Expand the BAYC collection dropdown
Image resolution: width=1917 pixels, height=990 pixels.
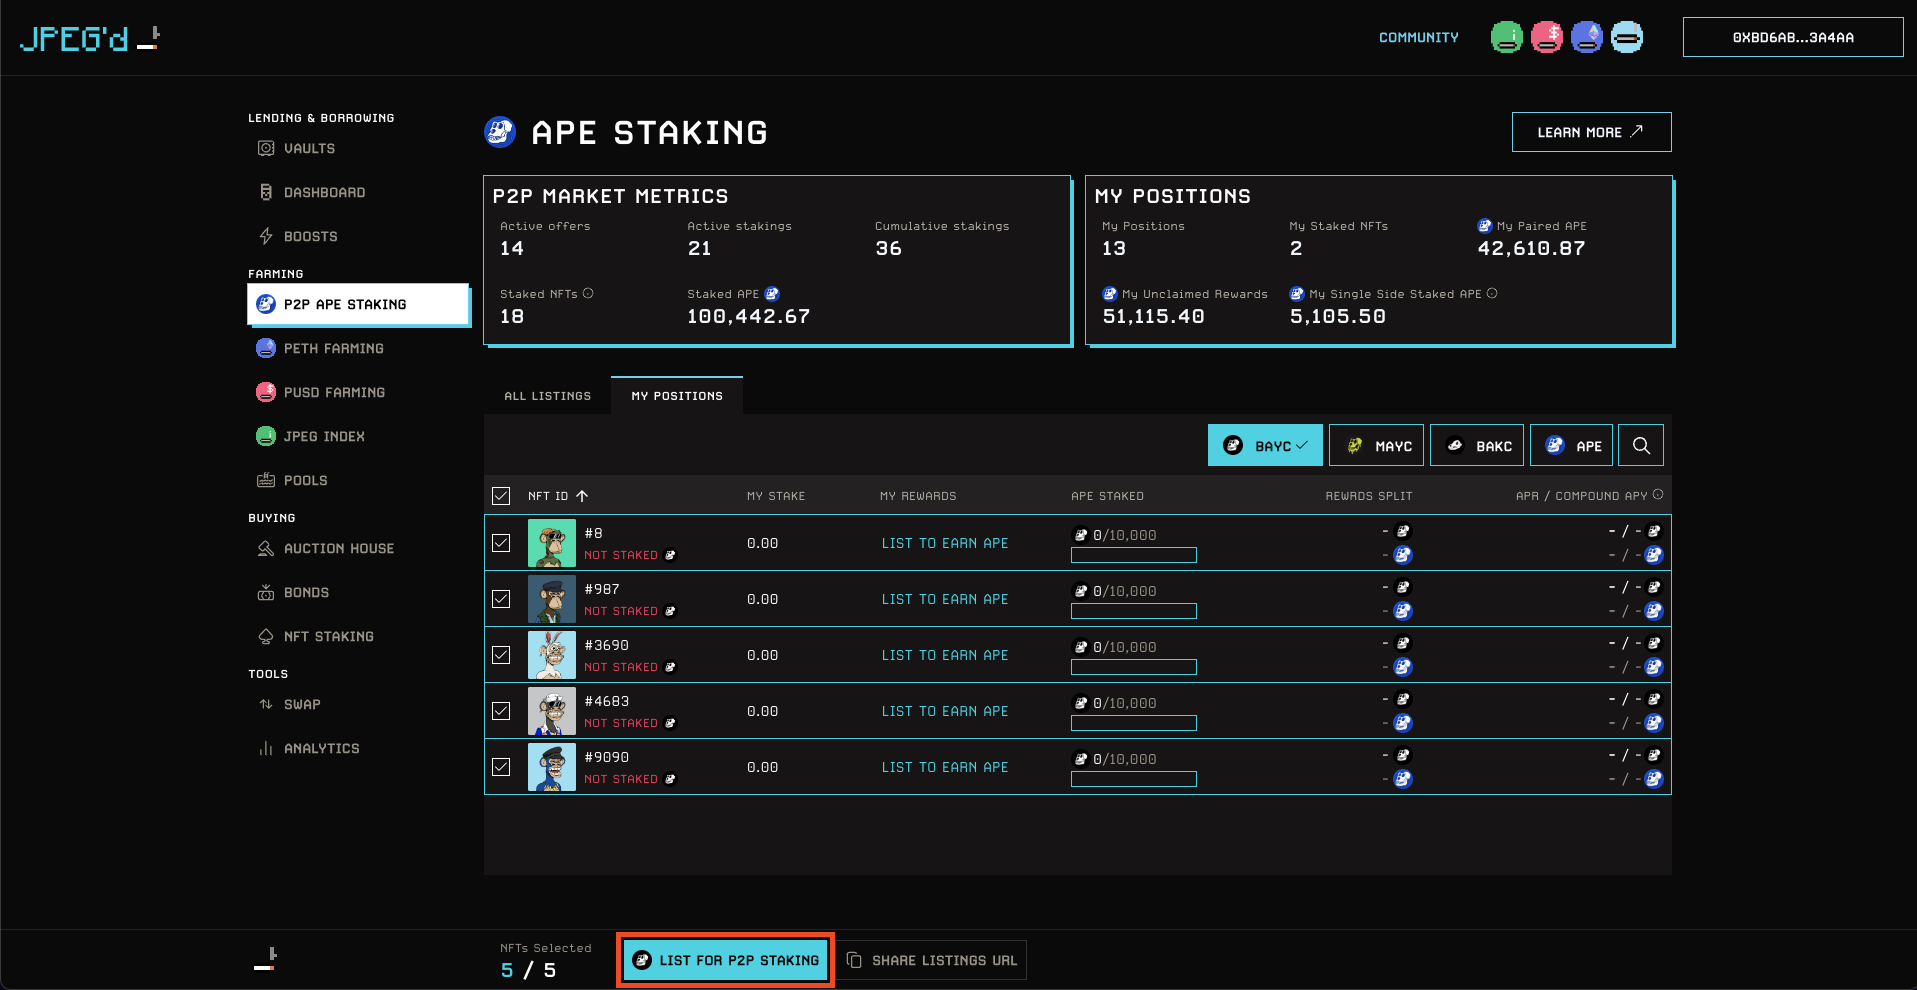click(1265, 446)
